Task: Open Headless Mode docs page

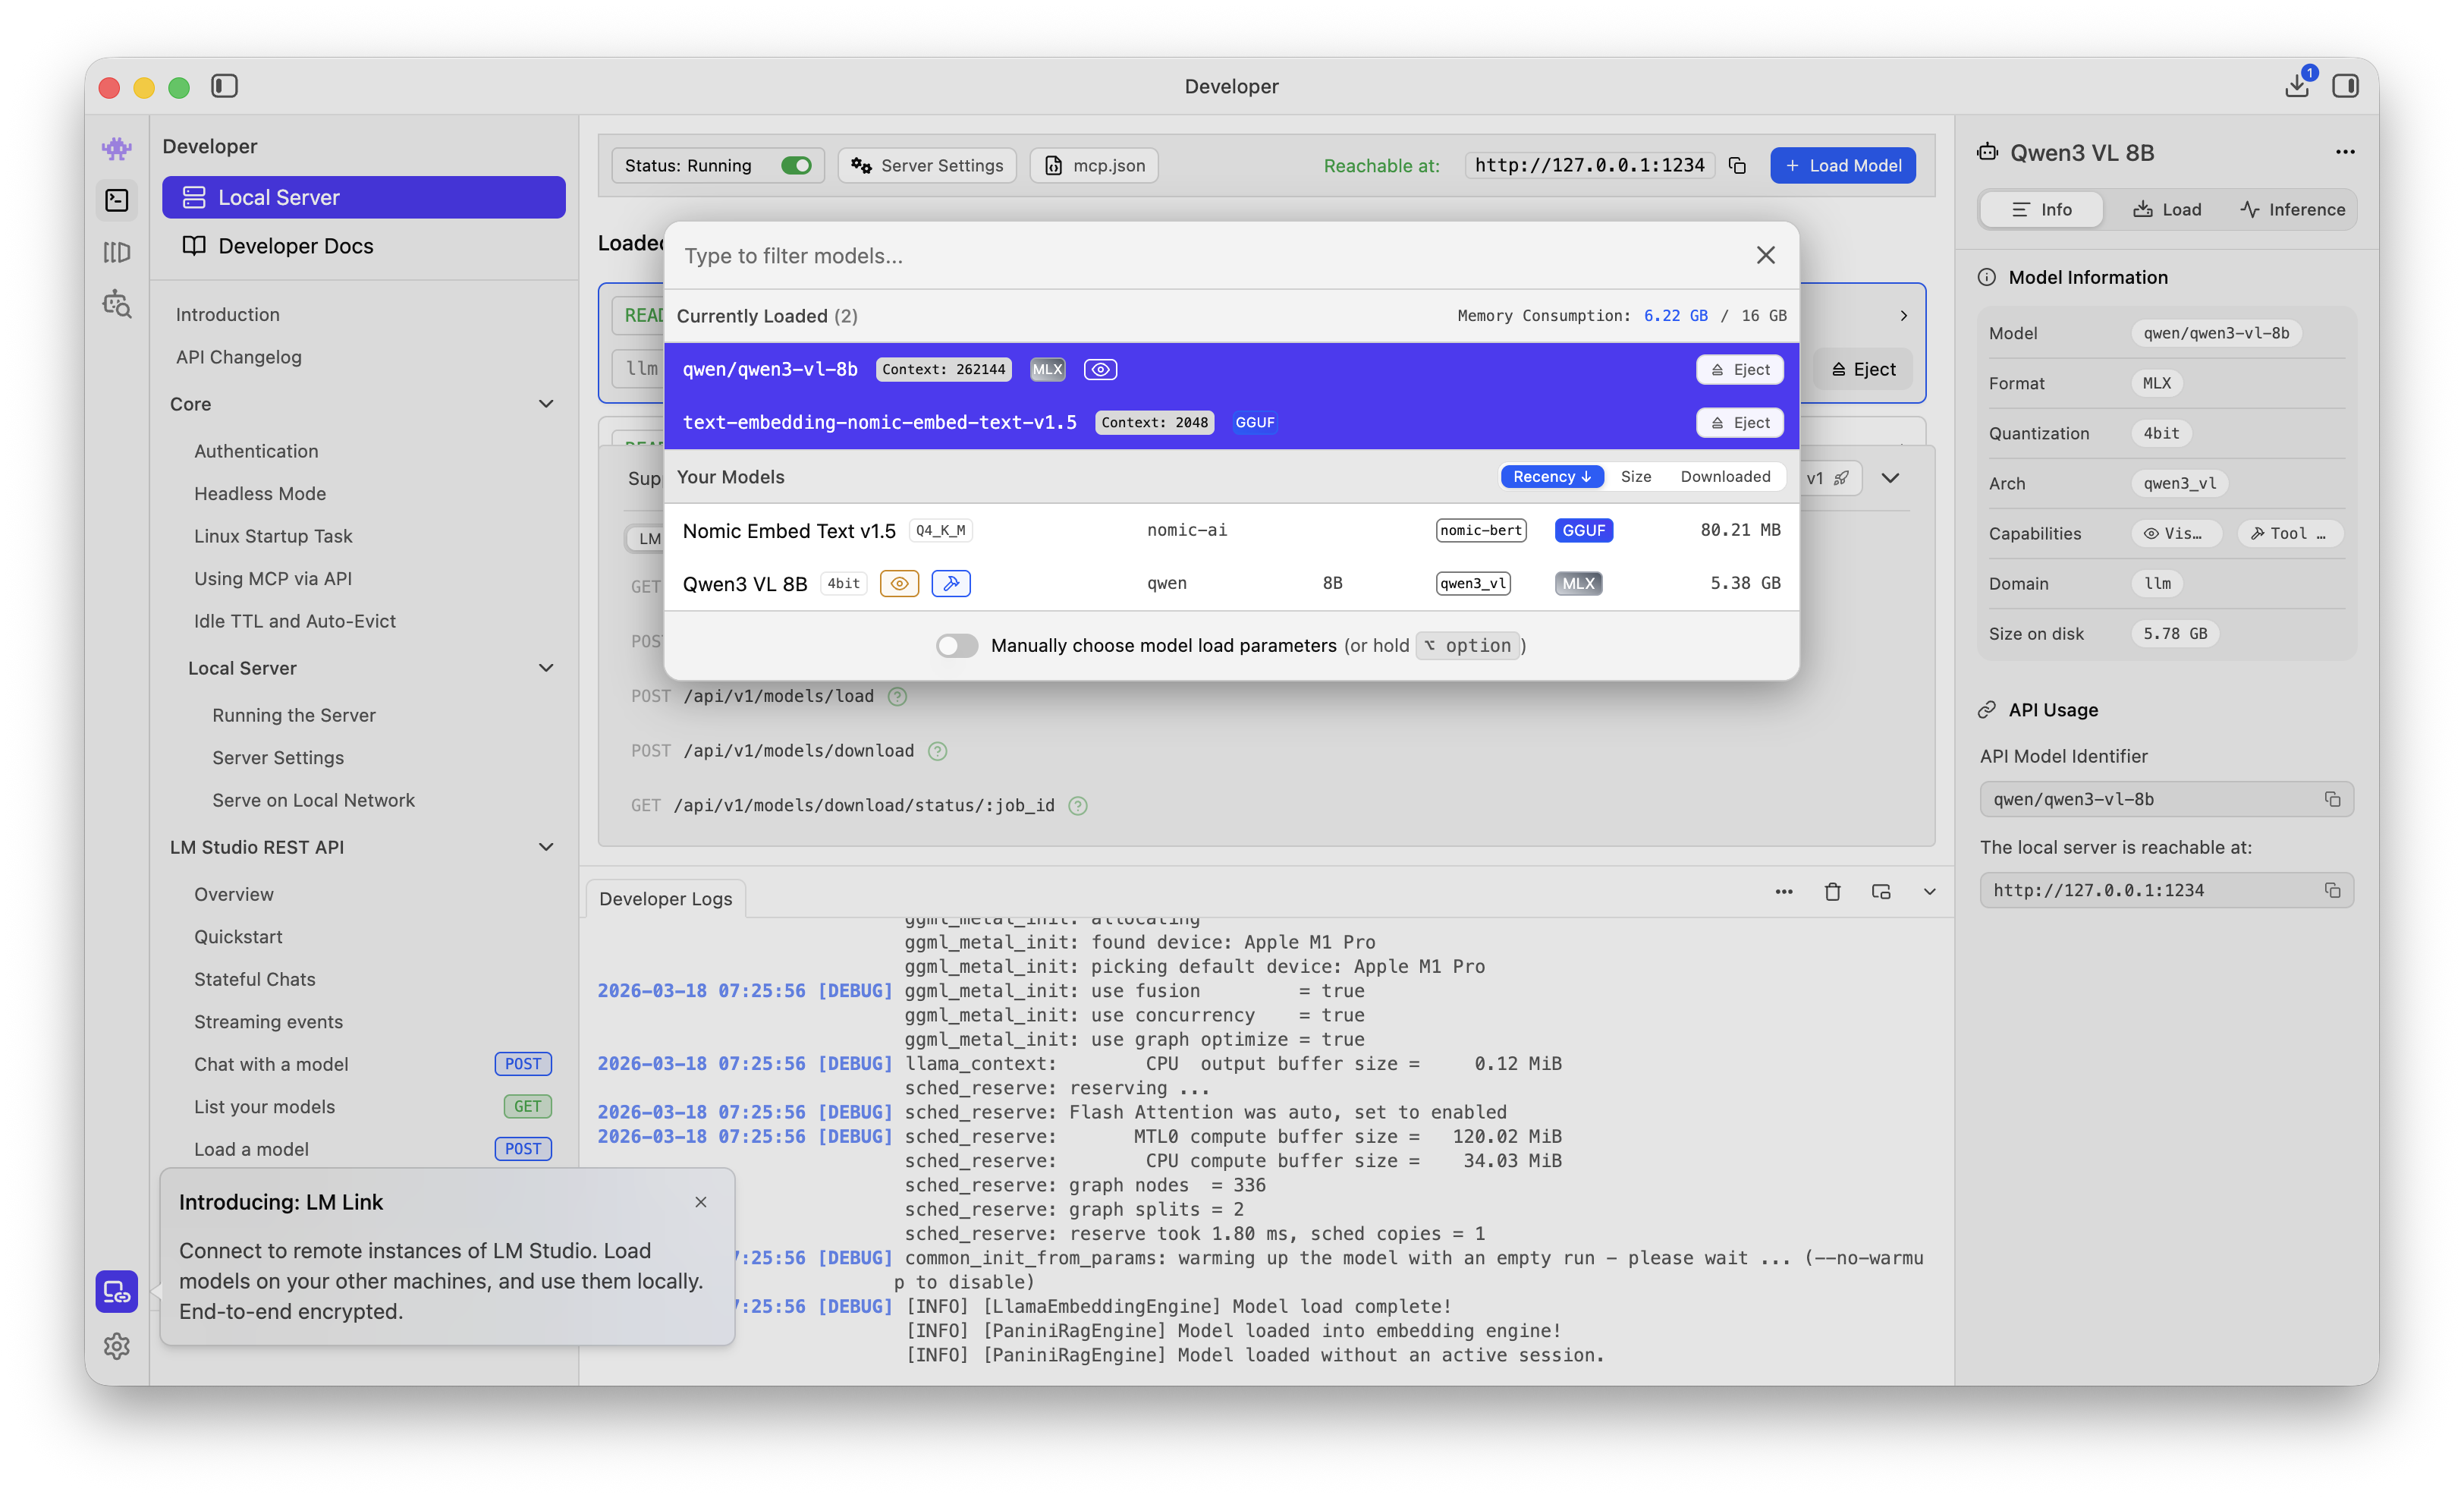Action: tap(260, 494)
